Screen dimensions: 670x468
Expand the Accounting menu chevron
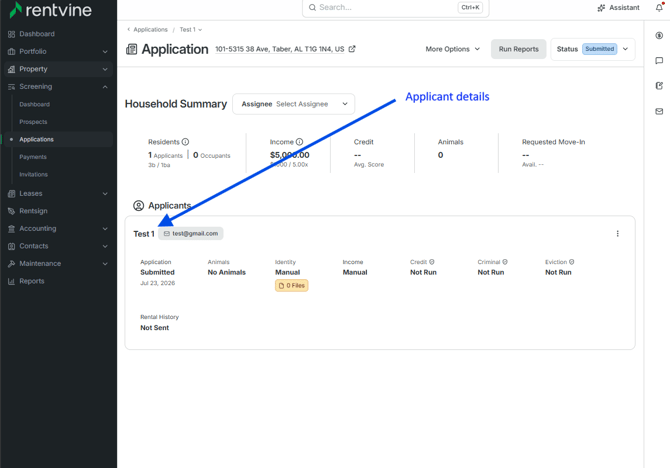click(x=105, y=229)
